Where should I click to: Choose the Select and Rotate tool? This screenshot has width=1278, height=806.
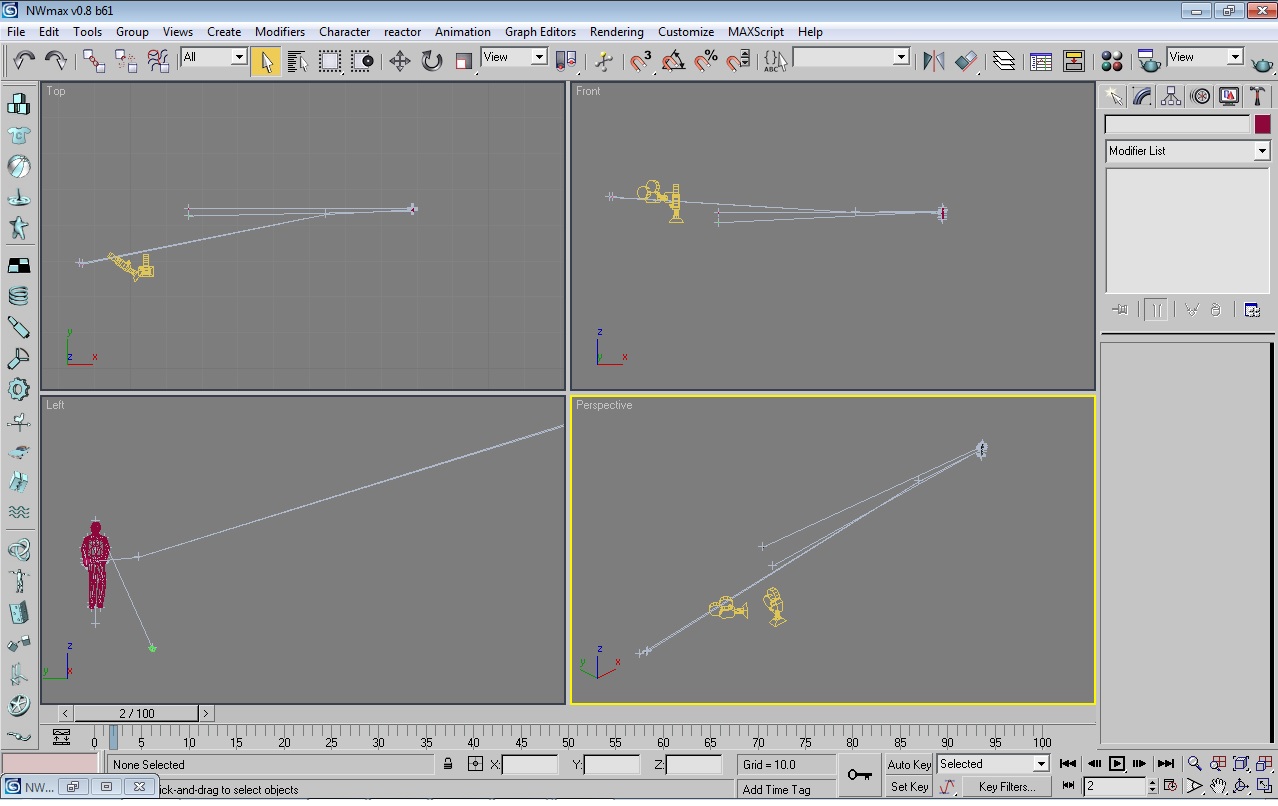[x=431, y=61]
